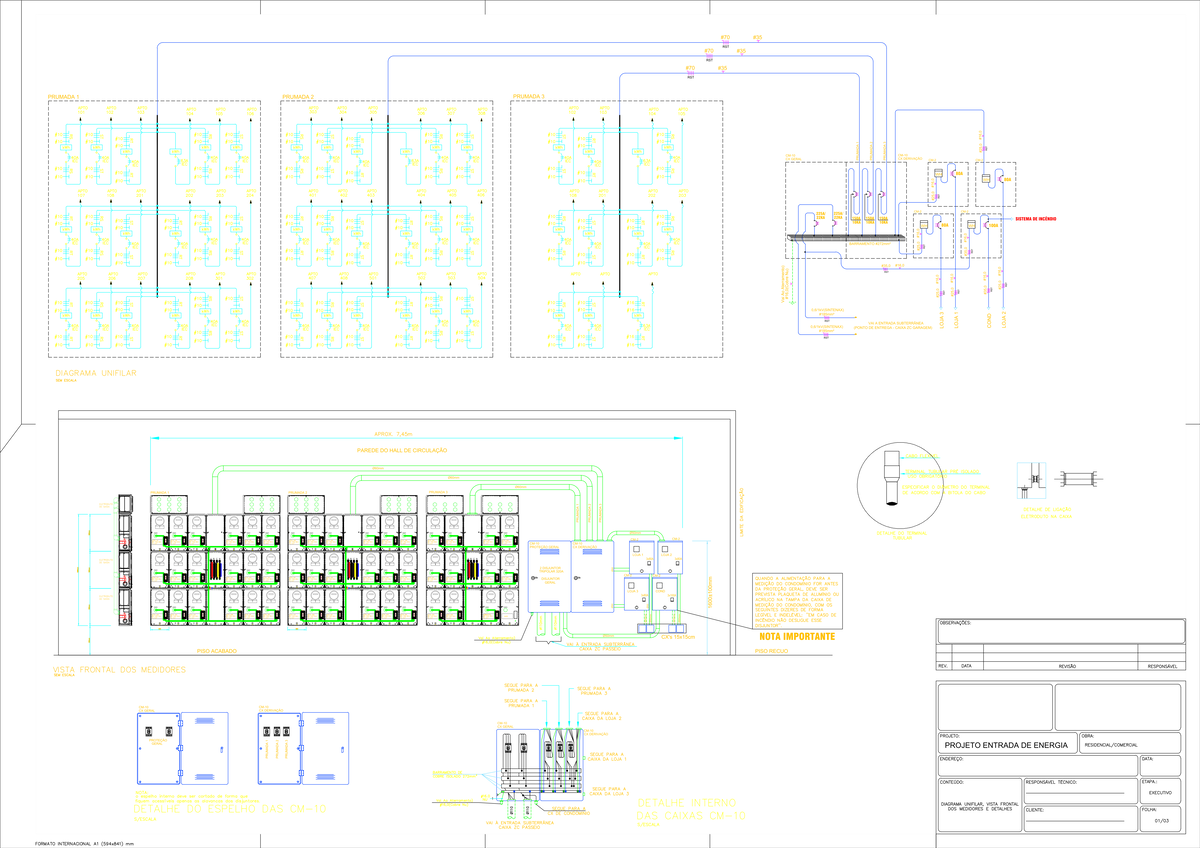Select the EXECUTIVO stage cell
Image resolution: width=1200 pixels, height=848 pixels.
click(1164, 792)
